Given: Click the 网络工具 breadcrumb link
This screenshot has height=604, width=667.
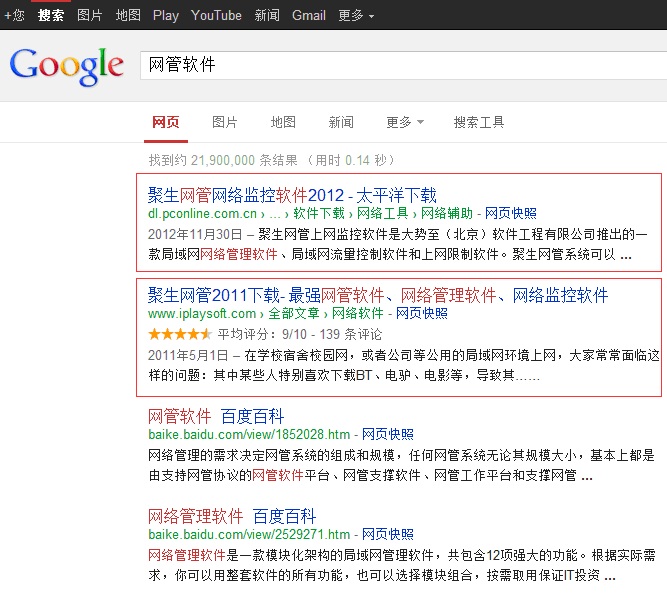Looking at the screenshot, I should pos(382,213).
